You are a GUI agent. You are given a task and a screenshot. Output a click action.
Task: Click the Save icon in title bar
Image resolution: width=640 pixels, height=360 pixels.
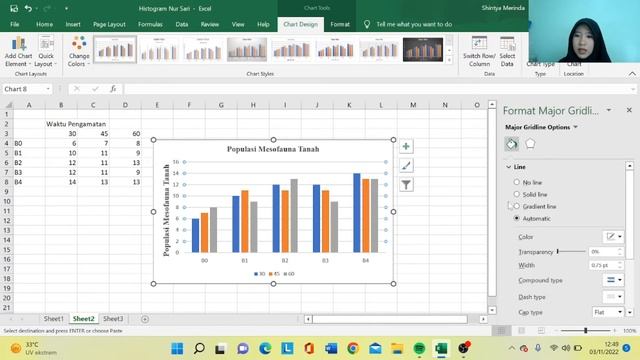pos(14,8)
